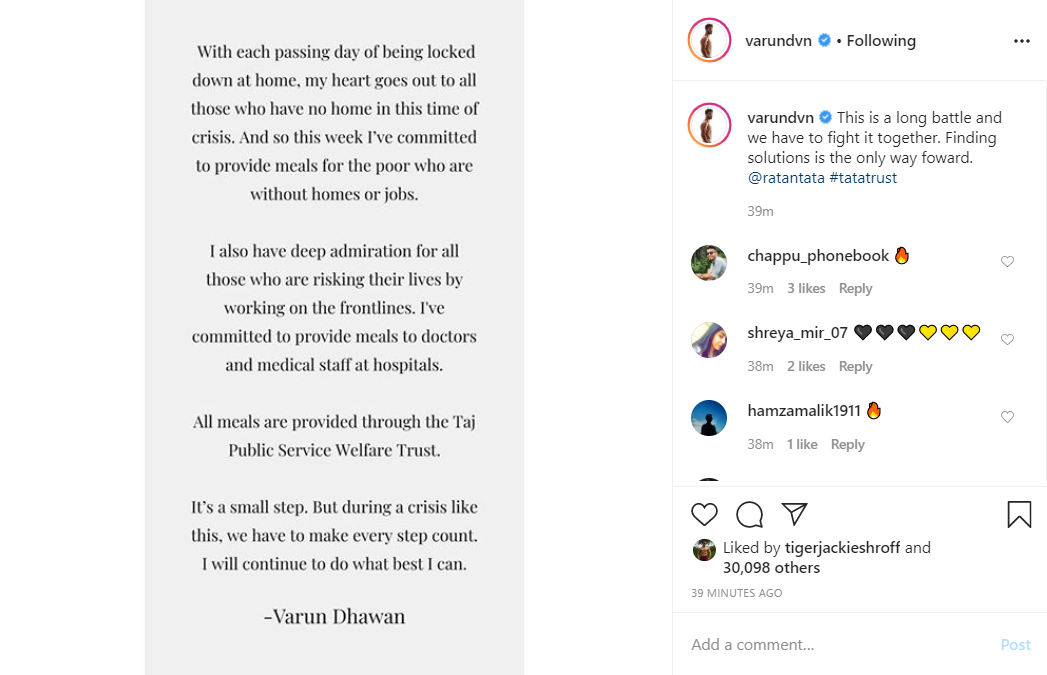View 3 likes on chappu_phonebook's comment
The image size is (1047, 675).
pos(806,289)
